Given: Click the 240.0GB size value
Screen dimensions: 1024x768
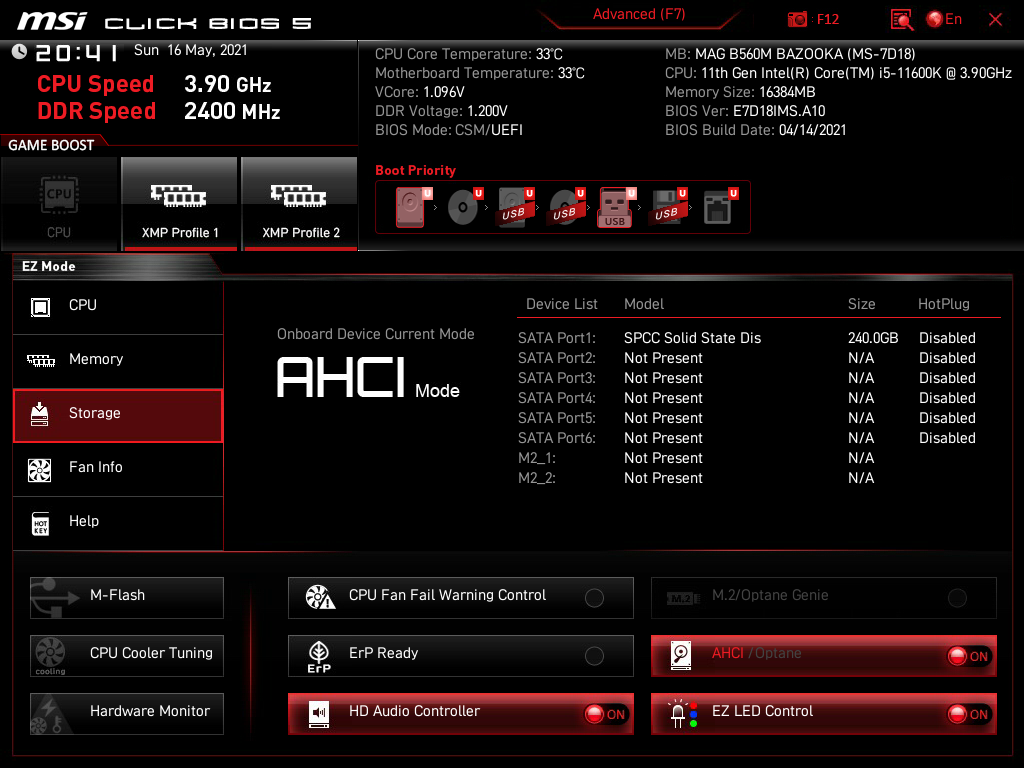Looking at the screenshot, I should (872, 338).
